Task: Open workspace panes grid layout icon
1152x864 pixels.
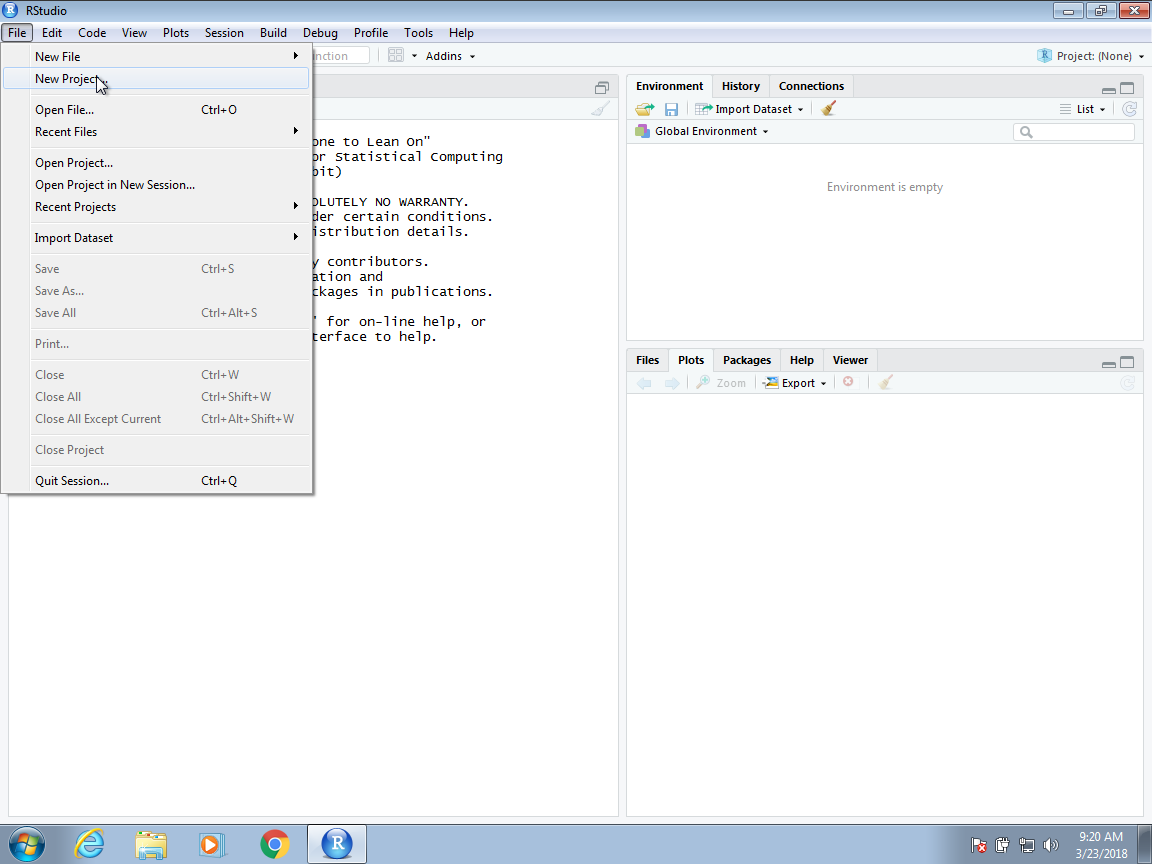Action: point(395,55)
